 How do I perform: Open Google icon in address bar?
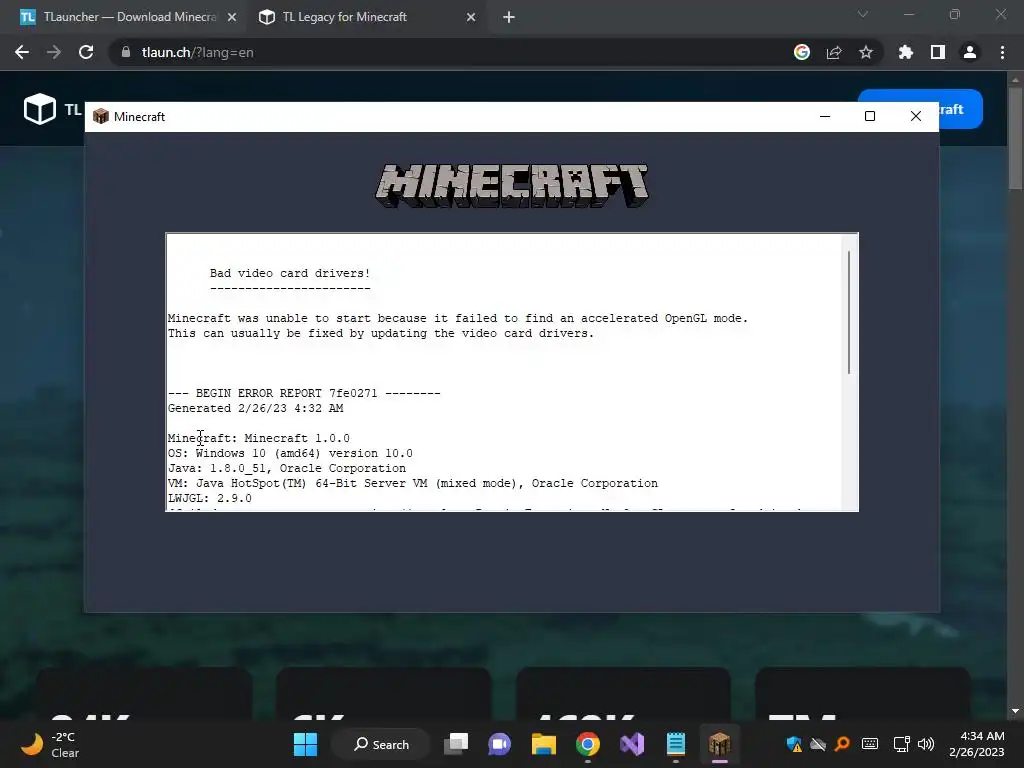pos(802,52)
